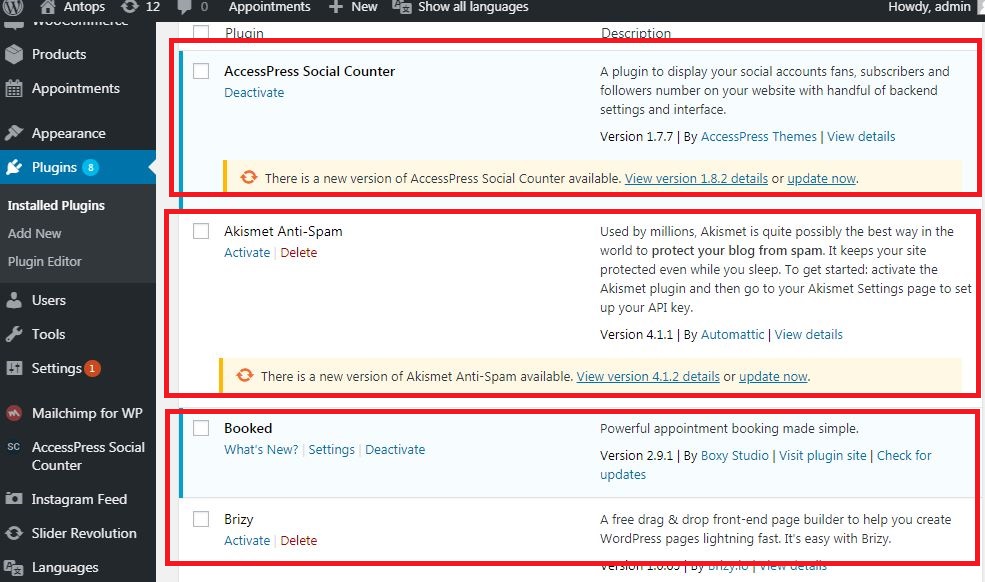Select the Booked plugin checkbox
This screenshot has height=582, width=985.
pyautogui.click(x=201, y=428)
